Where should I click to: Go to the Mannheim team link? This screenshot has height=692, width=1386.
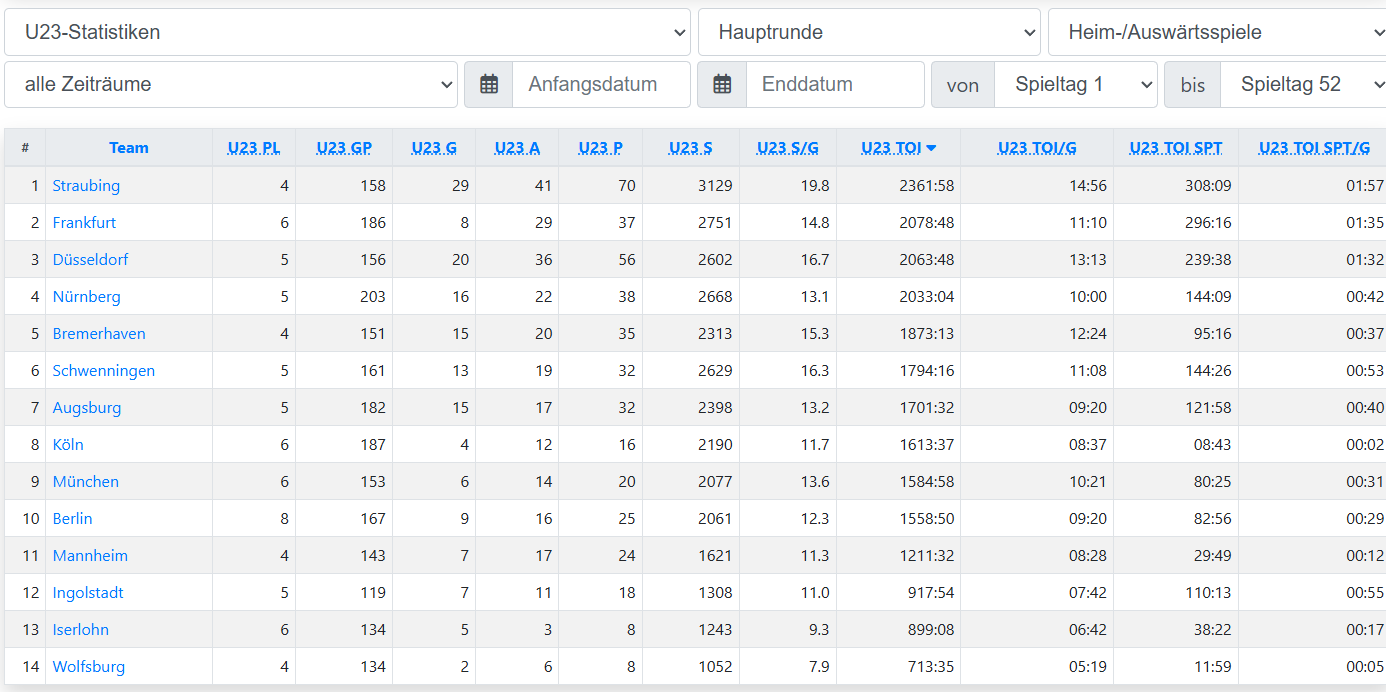(x=90, y=556)
